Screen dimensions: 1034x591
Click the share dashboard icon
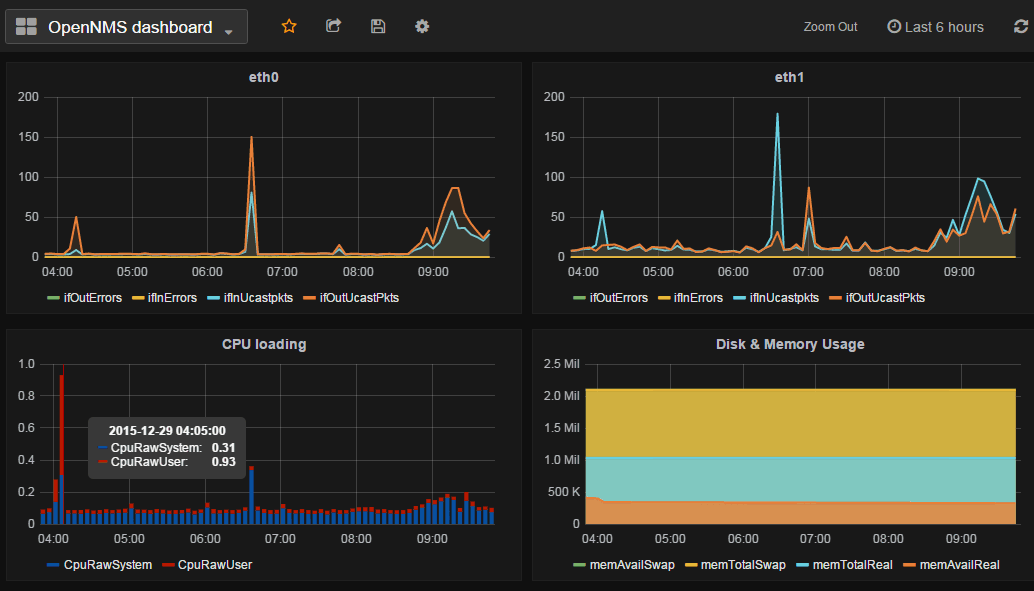(x=334, y=27)
